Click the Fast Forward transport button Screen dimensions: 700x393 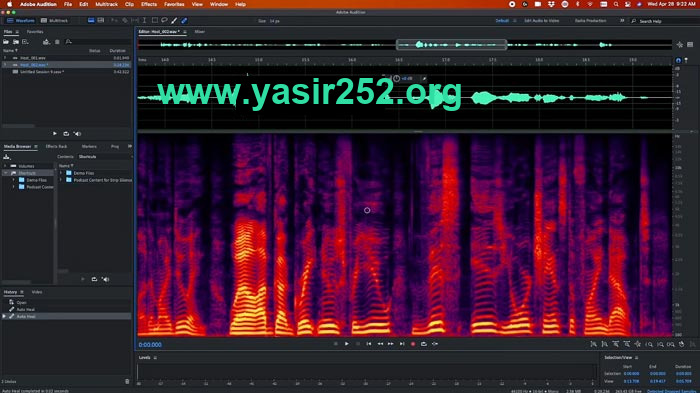point(391,344)
